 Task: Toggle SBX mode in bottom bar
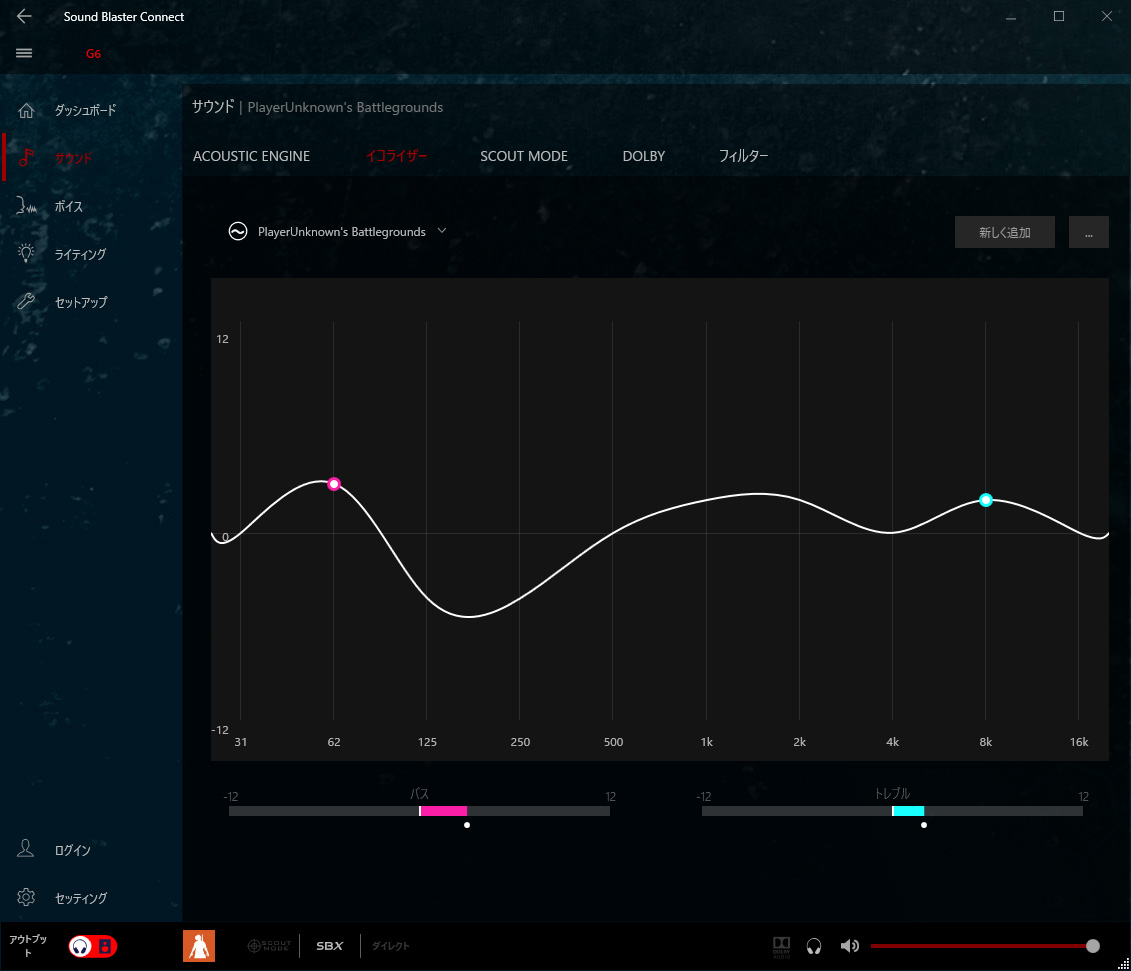click(x=329, y=946)
